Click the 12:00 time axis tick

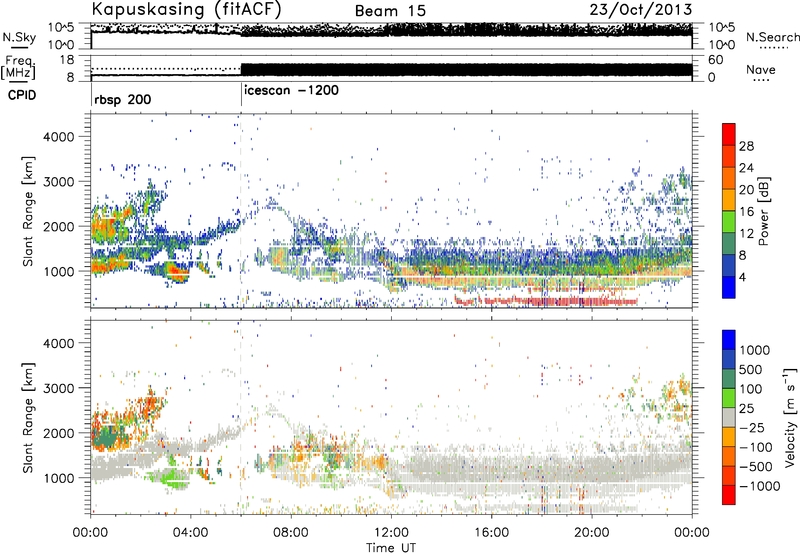[391, 533]
